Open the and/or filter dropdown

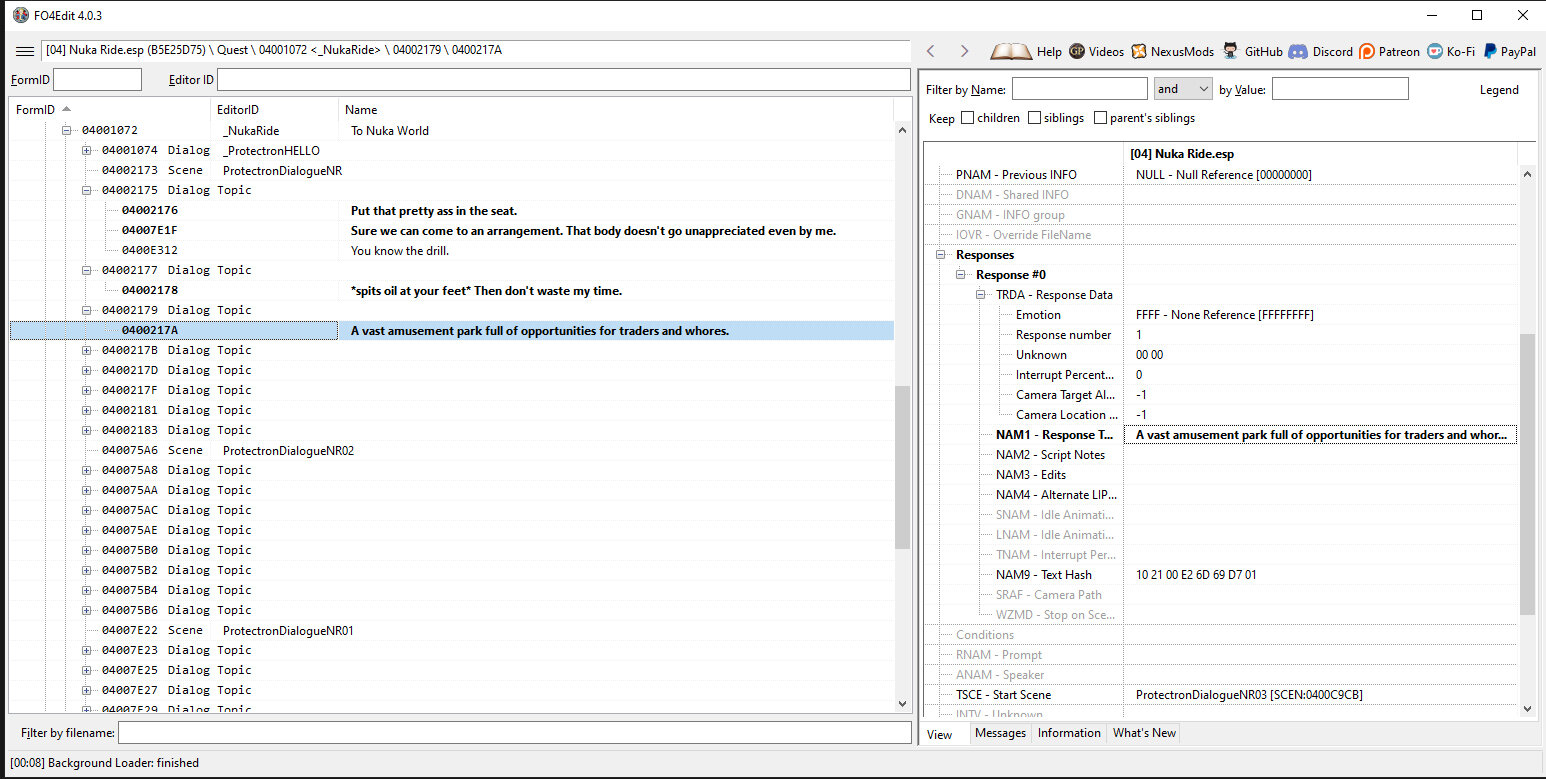click(x=1183, y=89)
